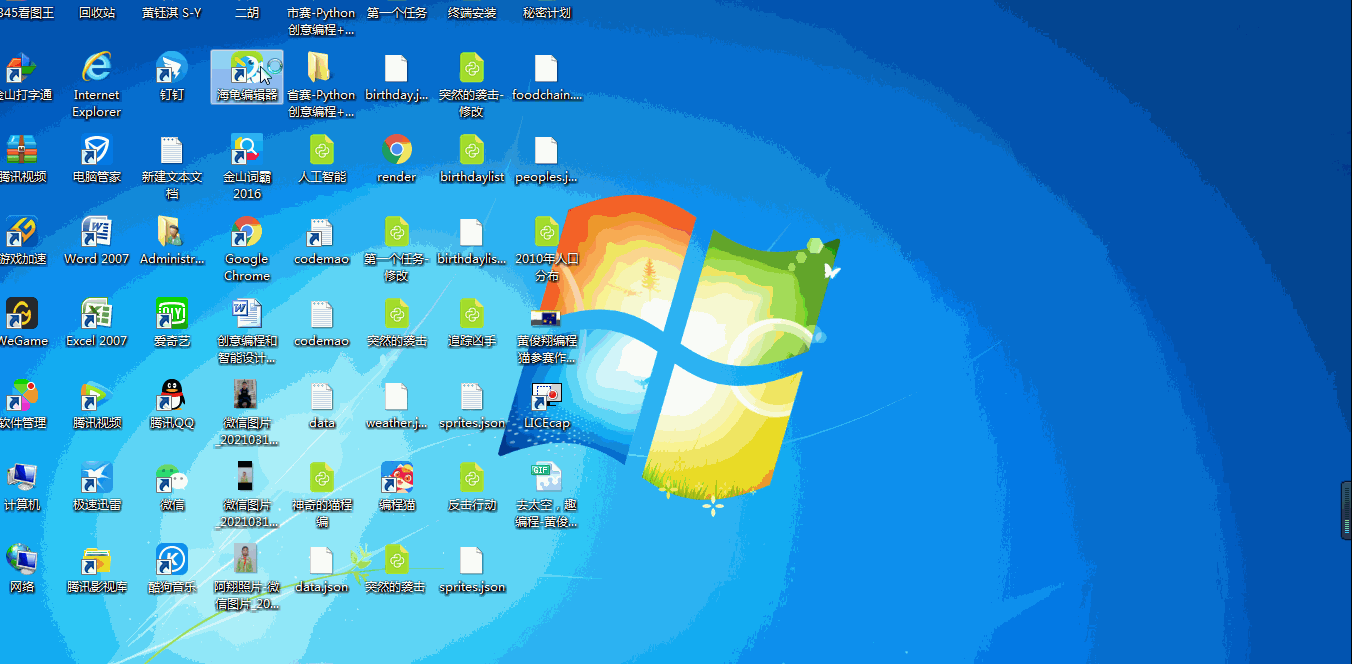Image resolution: width=1352 pixels, height=664 pixels.
Task: Click the 终端安装 label
Action: click(x=471, y=13)
